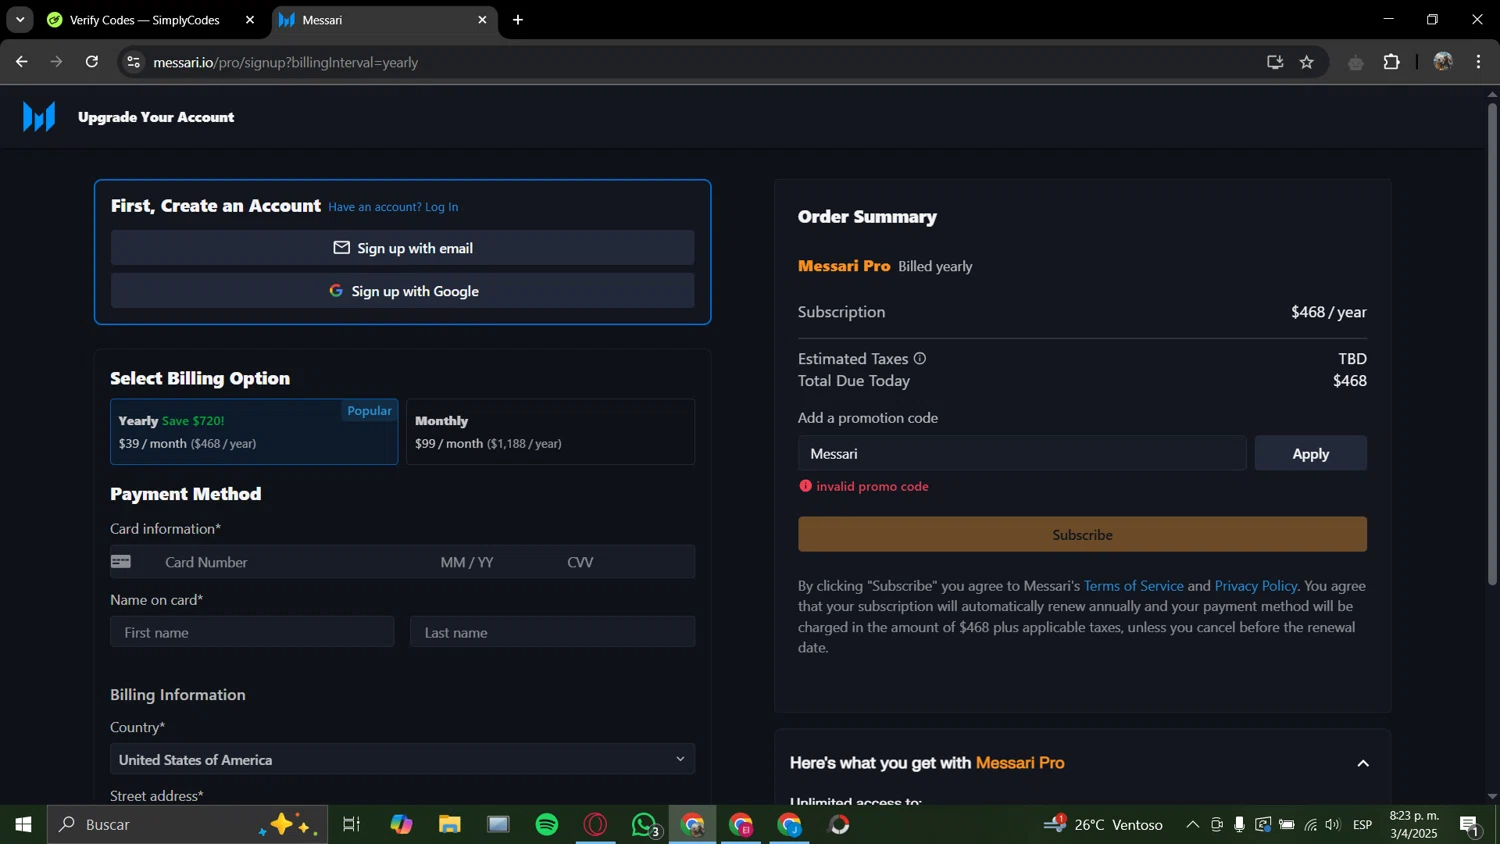Viewport: 1500px width, 844px height.
Task: Bookmark this page with the star icon
Action: point(1306,62)
